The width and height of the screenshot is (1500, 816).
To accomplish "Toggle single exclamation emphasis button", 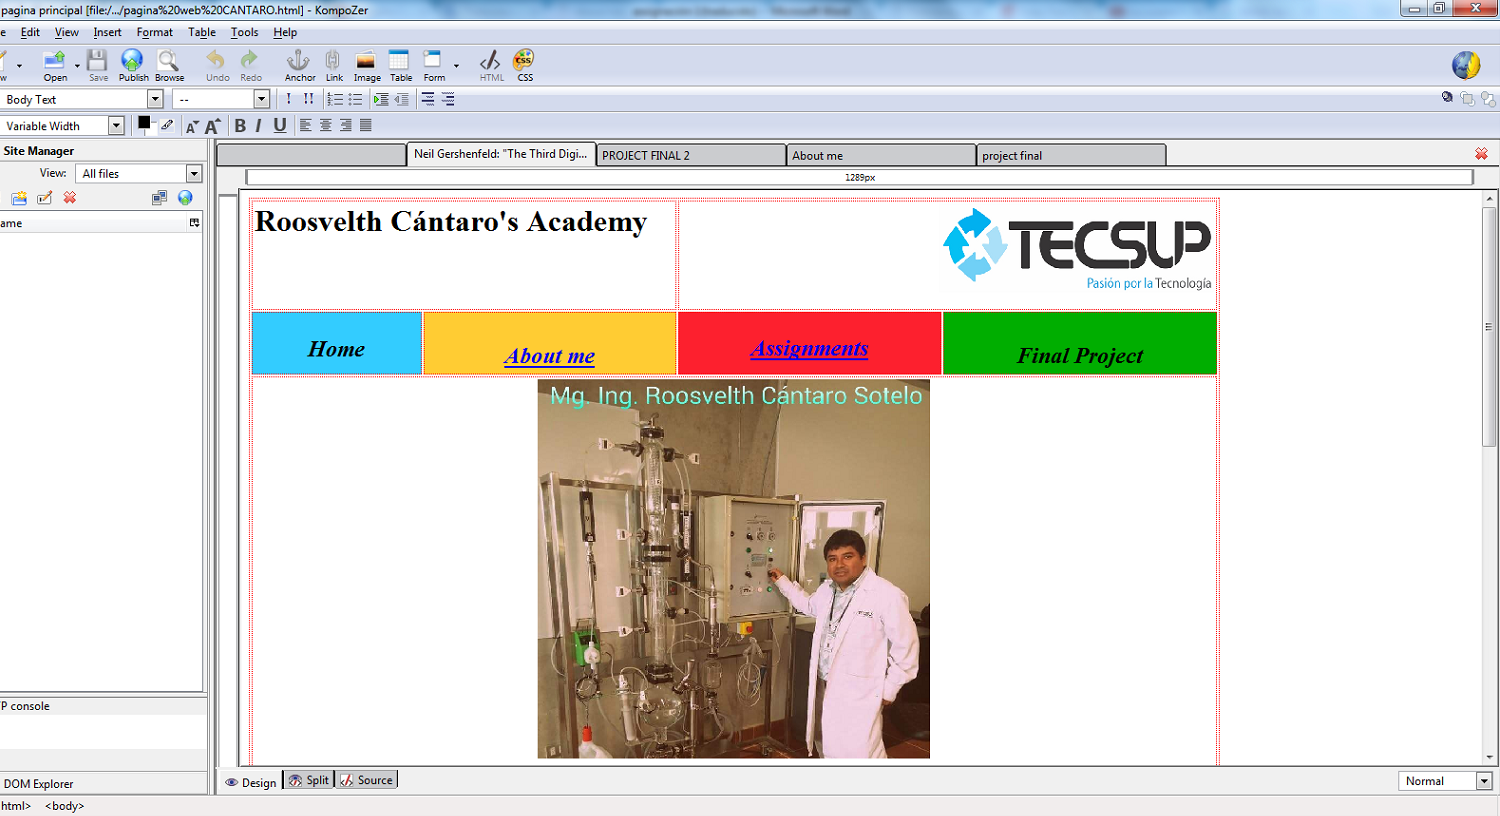I will click(289, 99).
